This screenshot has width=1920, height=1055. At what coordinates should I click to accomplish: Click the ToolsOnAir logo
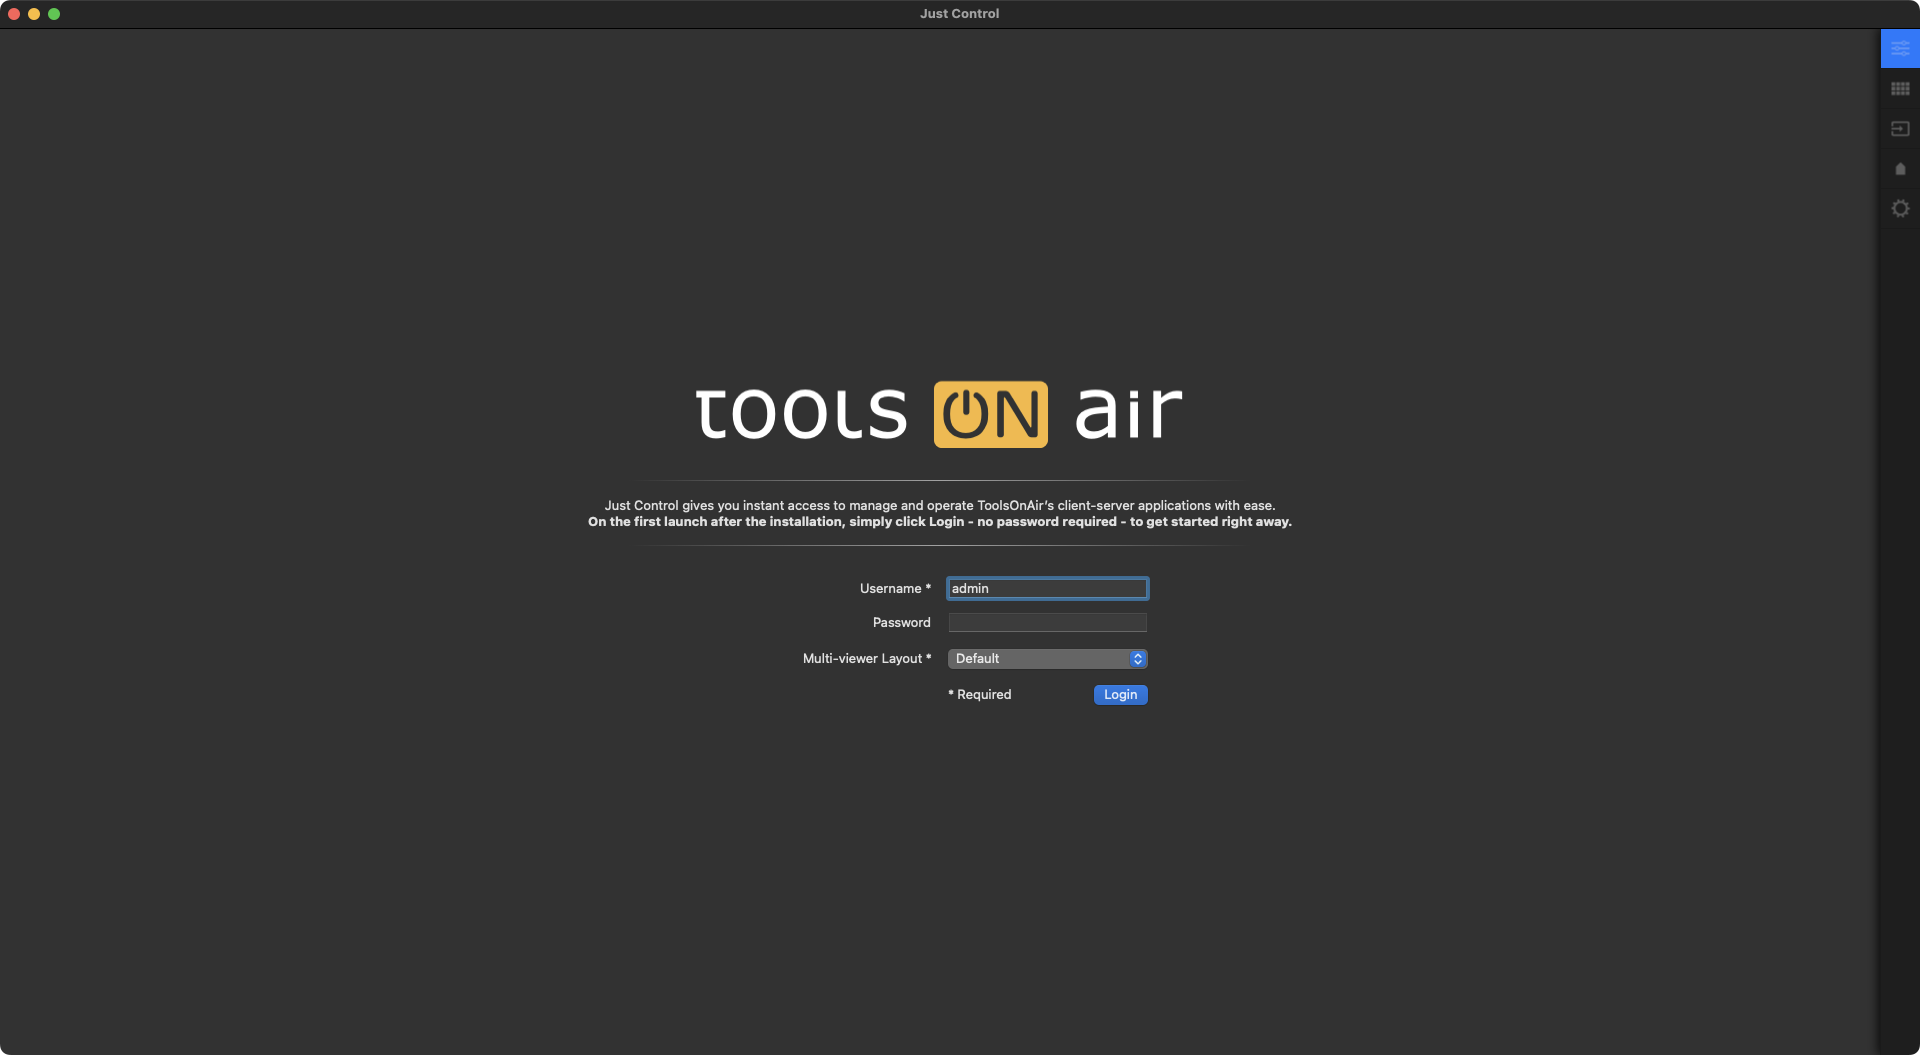click(x=939, y=413)
